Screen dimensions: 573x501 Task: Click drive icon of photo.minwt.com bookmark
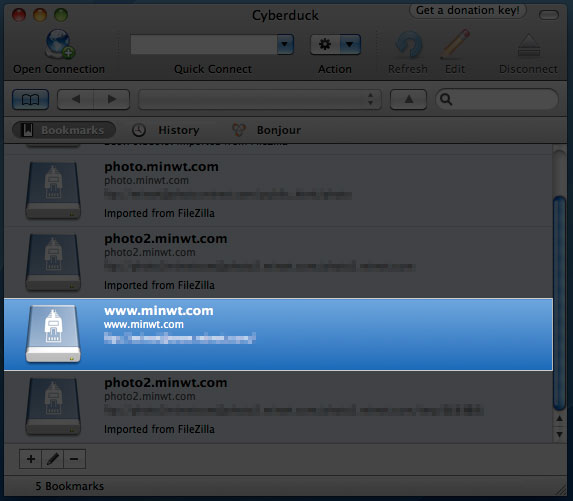tap(53, 190)
